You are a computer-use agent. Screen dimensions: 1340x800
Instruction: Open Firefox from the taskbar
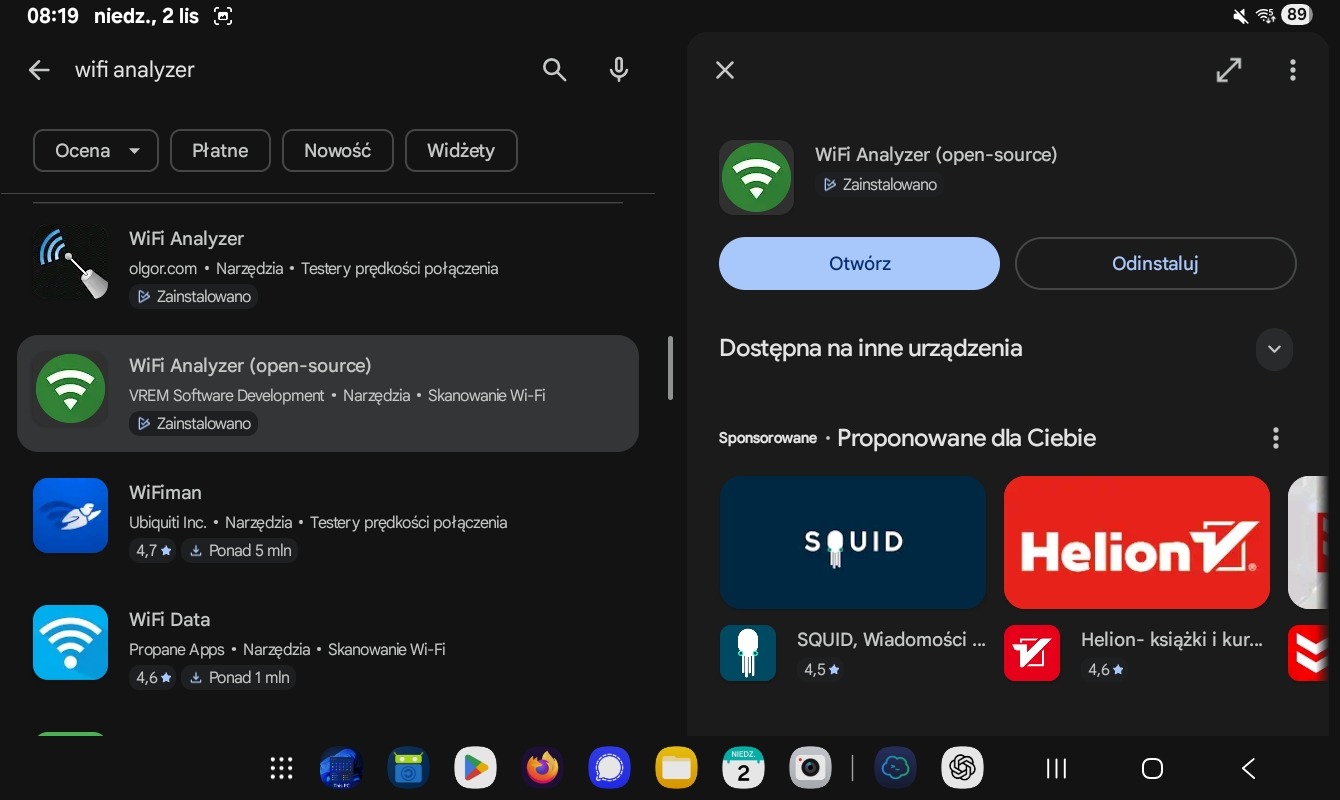543,768
